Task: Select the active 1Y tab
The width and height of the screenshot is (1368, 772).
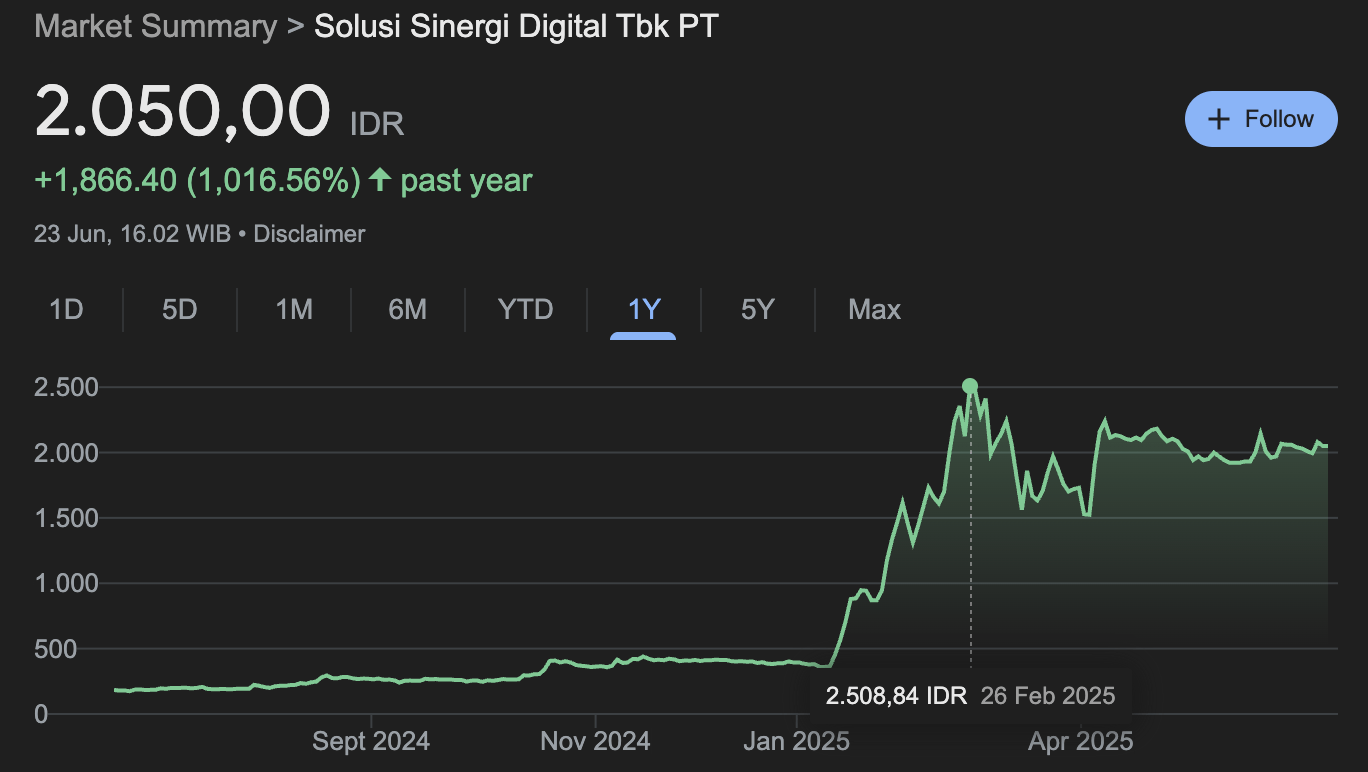Action: (x=643, y=310)
